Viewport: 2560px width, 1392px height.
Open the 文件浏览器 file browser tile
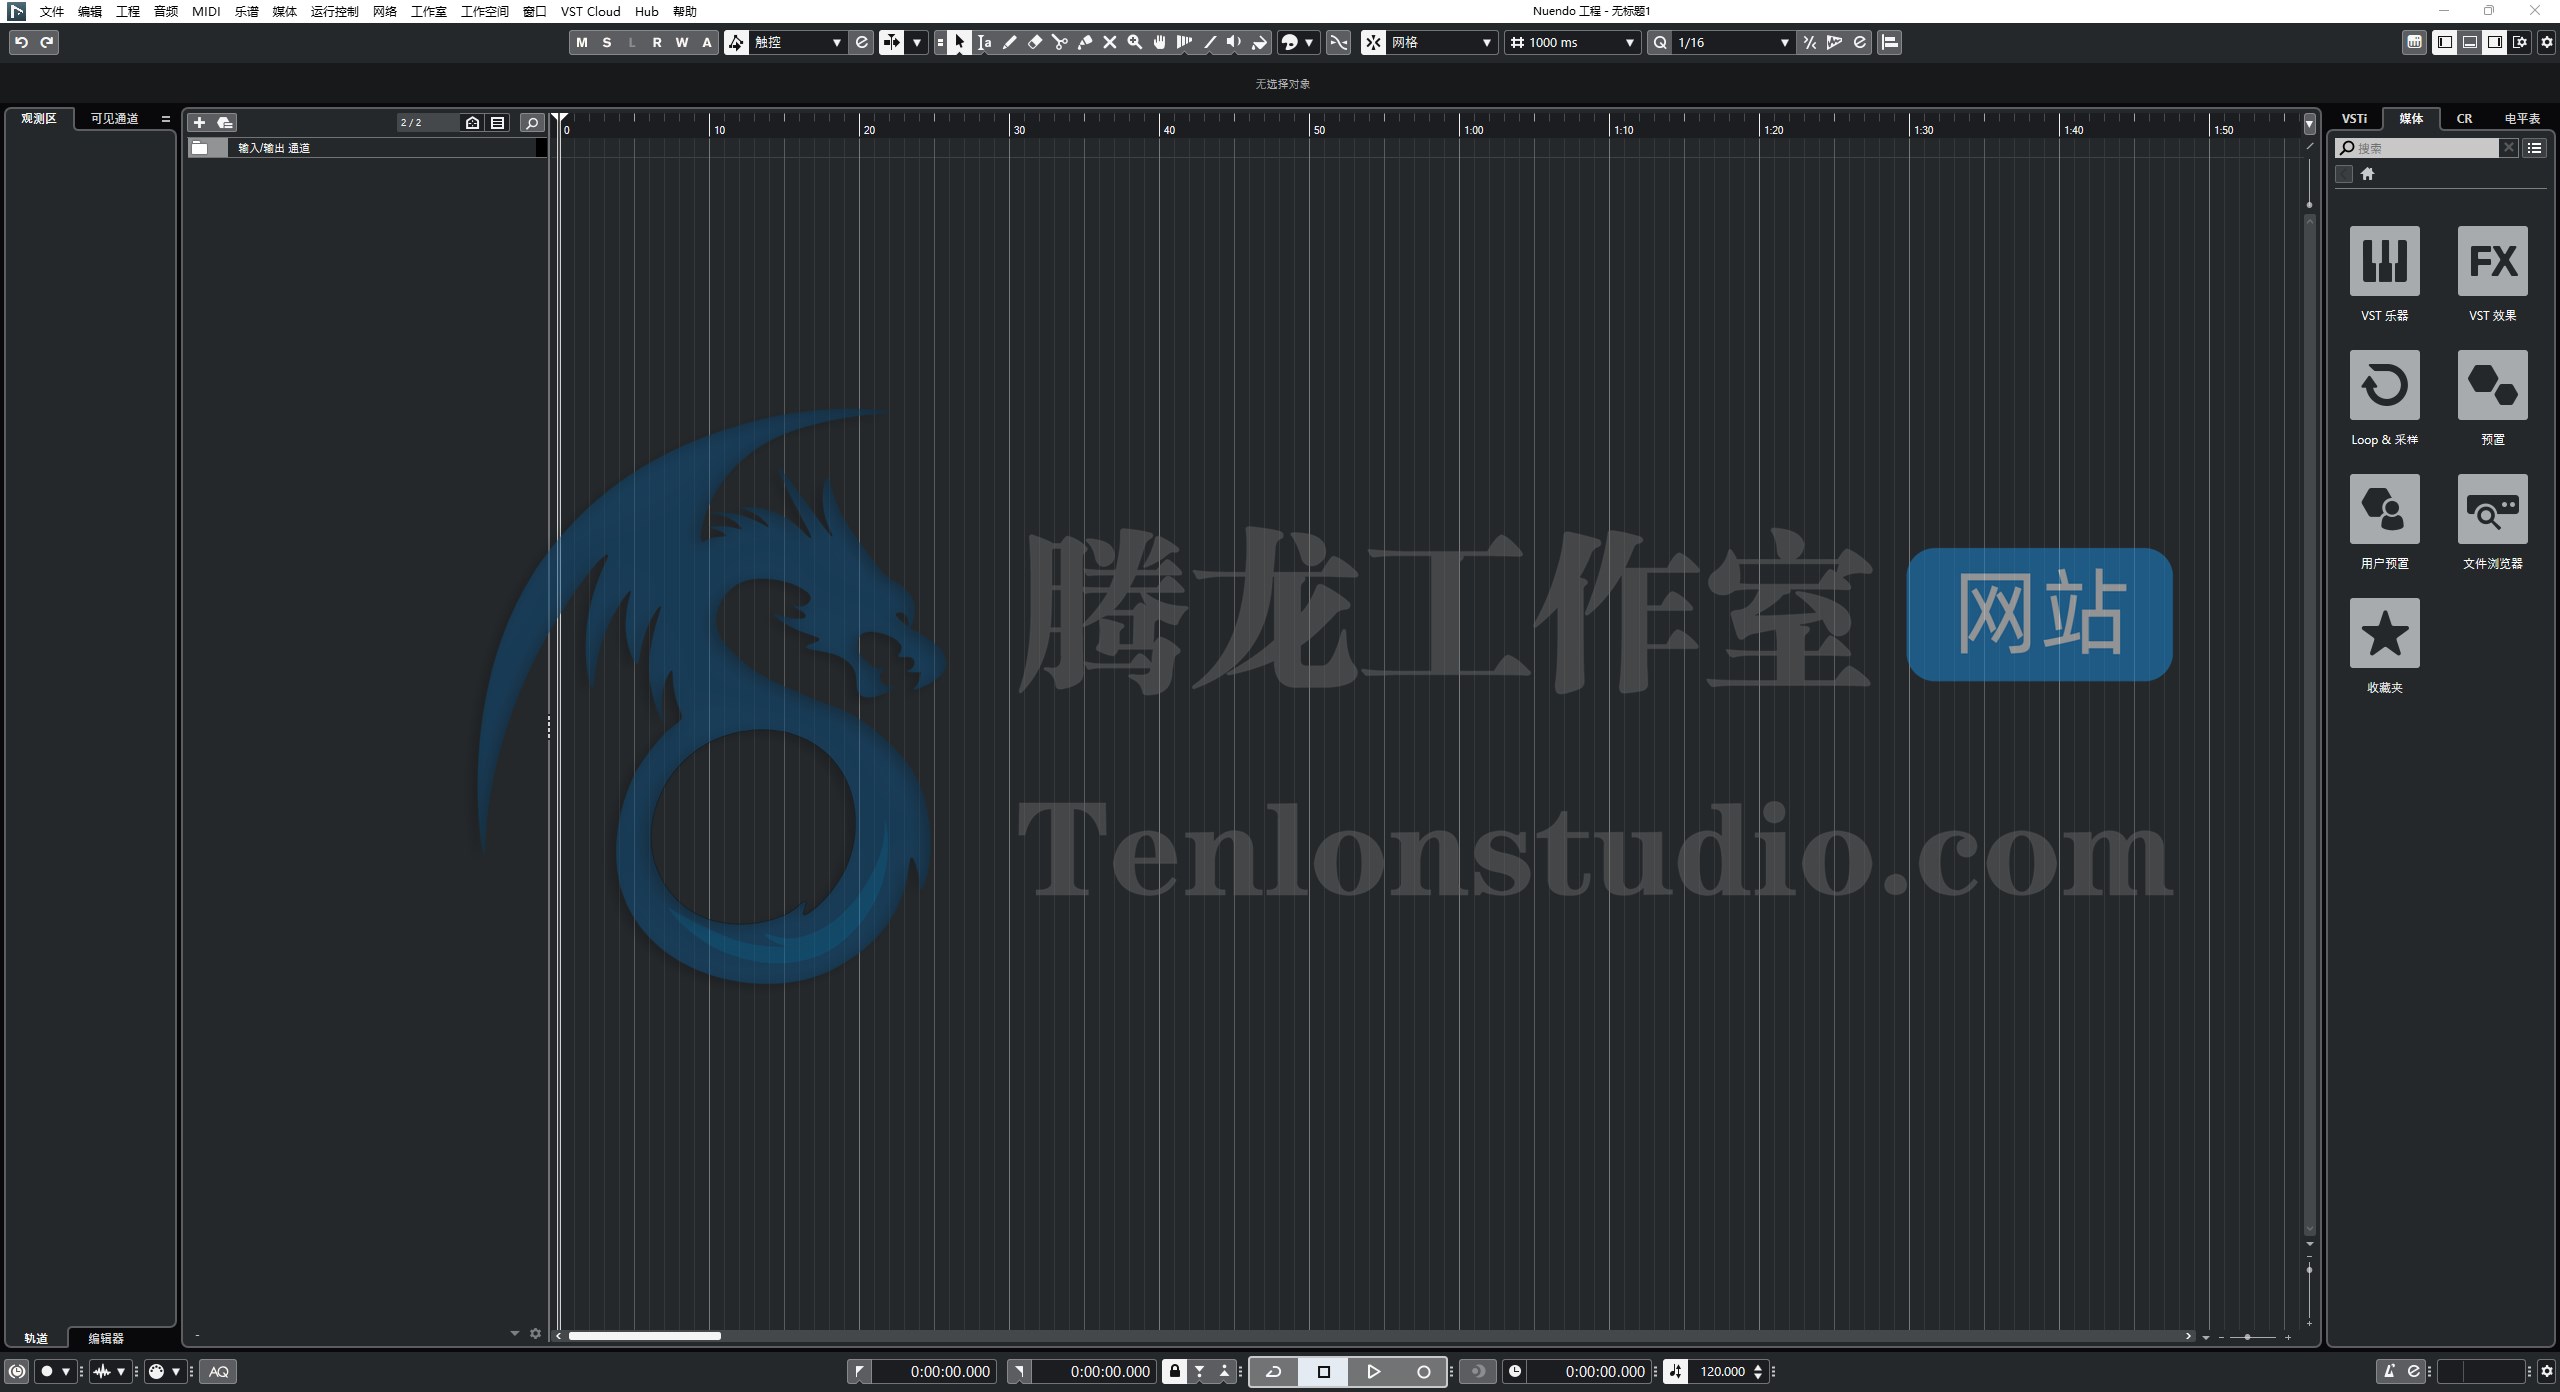pyautogui.click(x=2492, y=509)
